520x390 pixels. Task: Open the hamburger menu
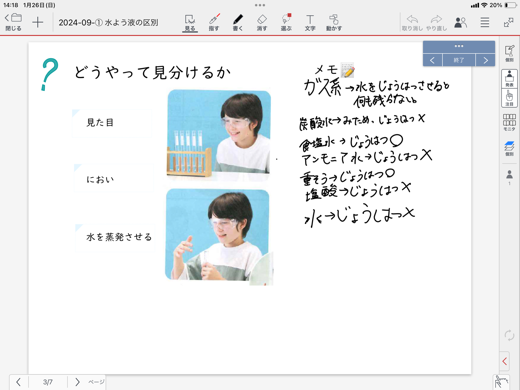(x=485, y=22)
